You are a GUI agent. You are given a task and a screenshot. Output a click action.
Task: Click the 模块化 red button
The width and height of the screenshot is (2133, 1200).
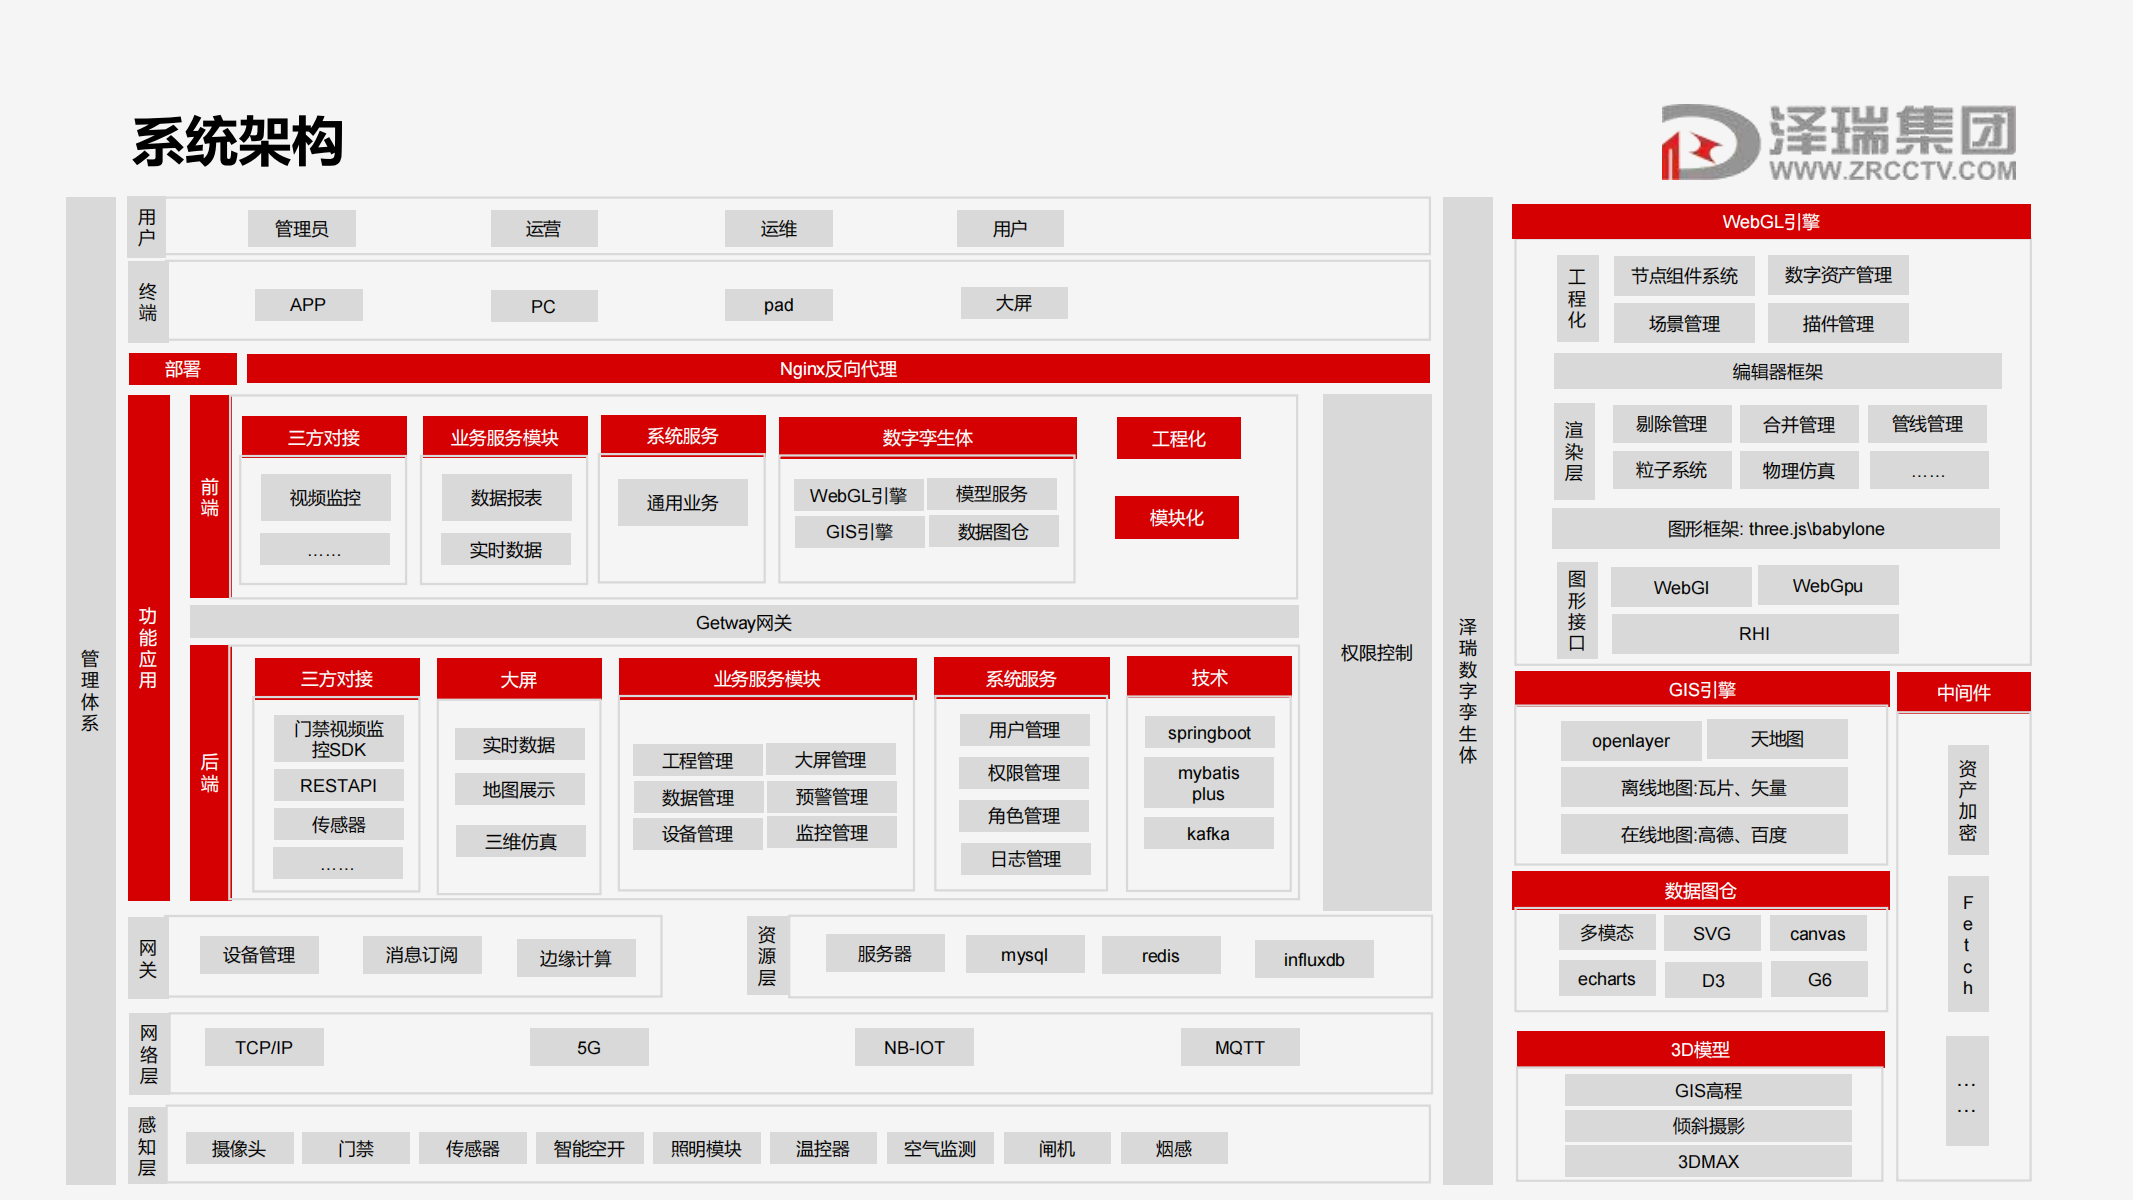pyautogui.click(x=1176, y=518)
